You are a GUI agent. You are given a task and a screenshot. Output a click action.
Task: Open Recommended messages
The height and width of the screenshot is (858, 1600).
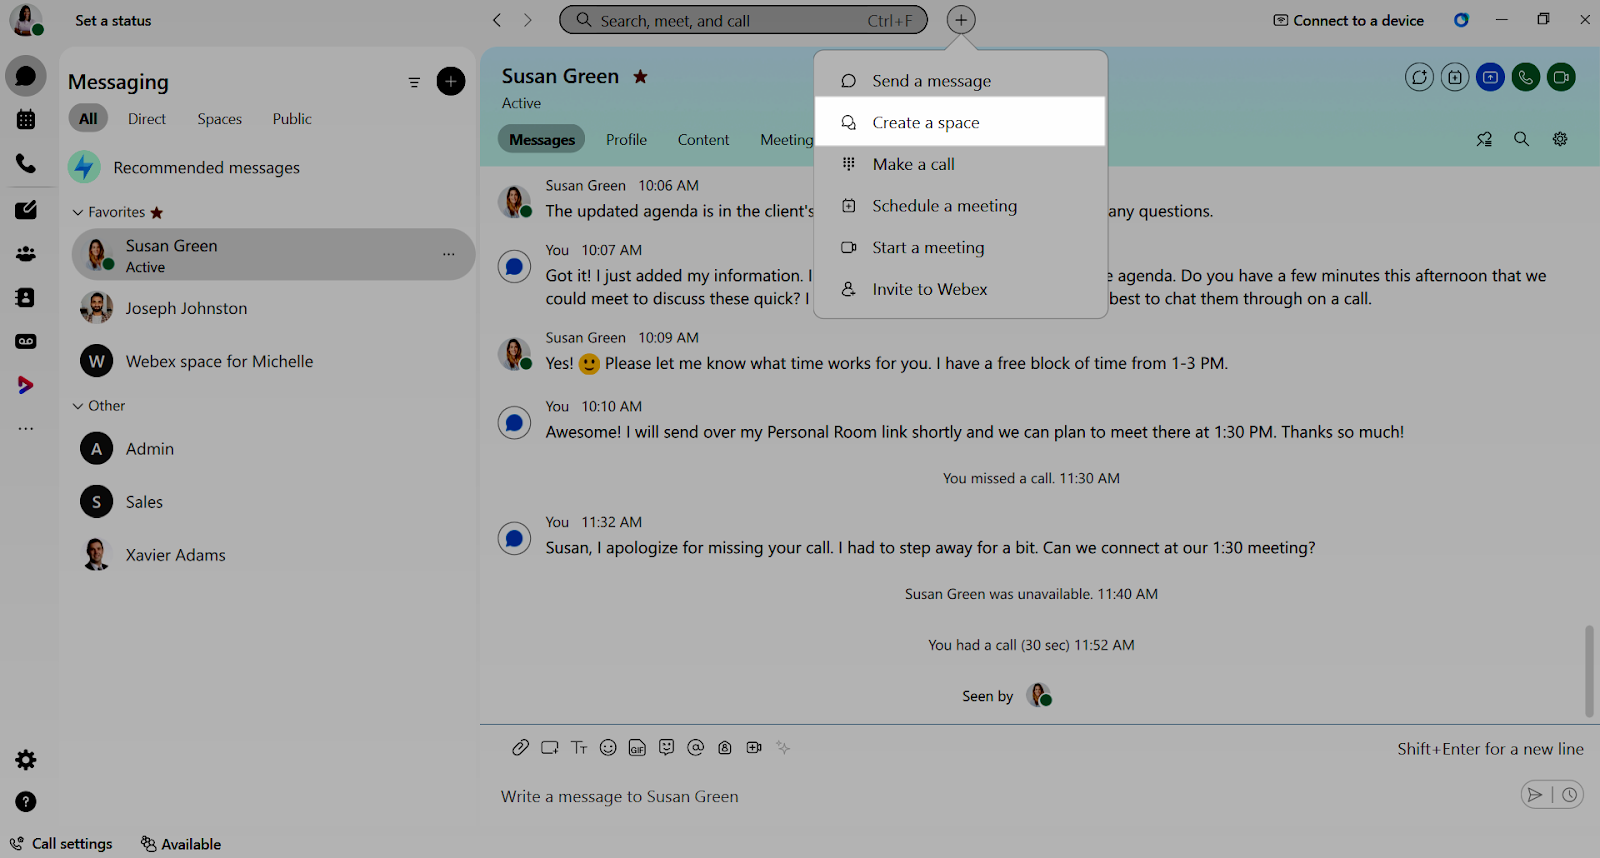point(268,167)
